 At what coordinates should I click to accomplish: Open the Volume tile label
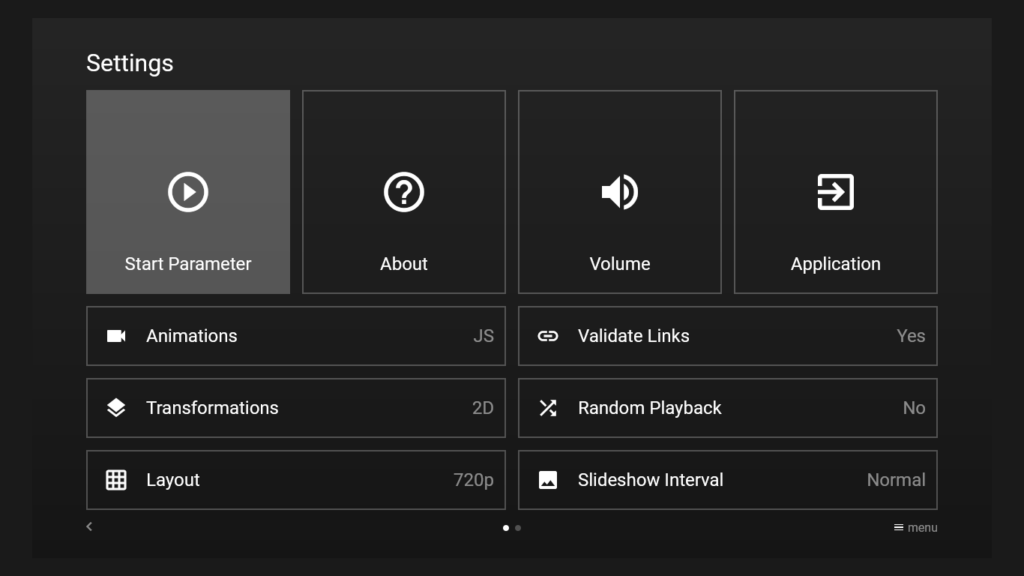click(620, 264)
